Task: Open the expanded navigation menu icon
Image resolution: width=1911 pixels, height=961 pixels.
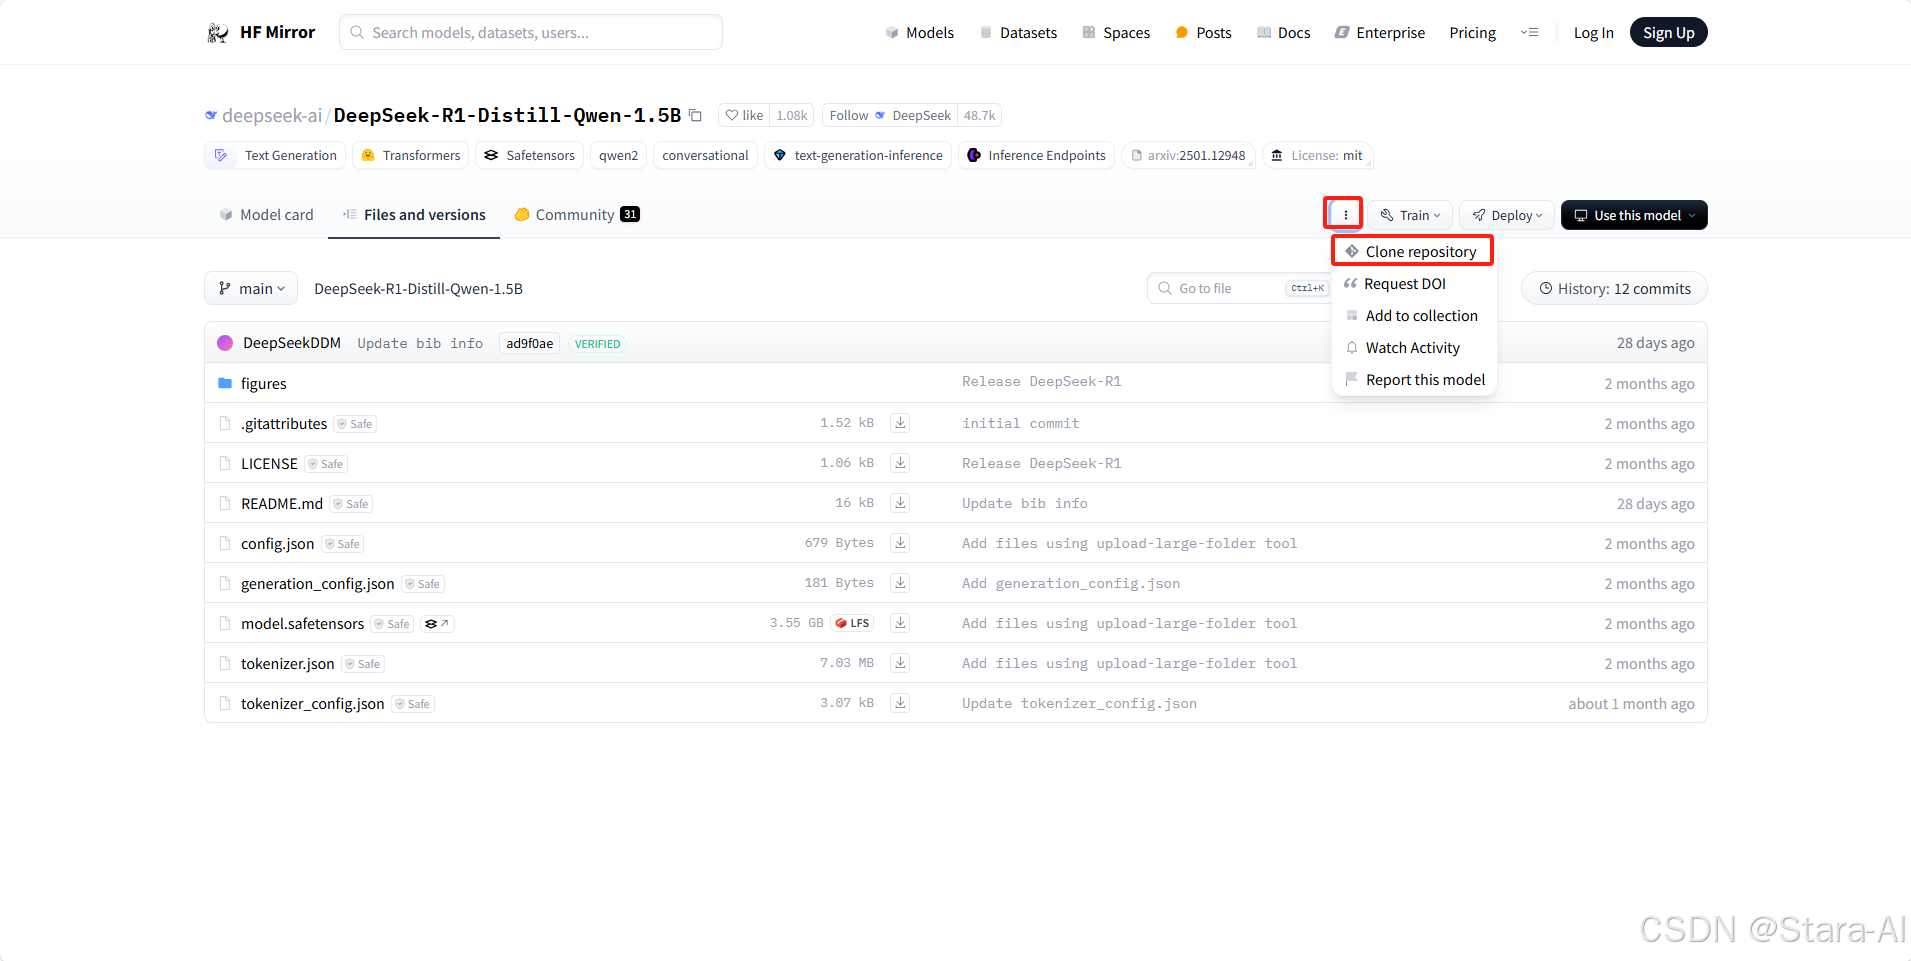Action: tap(1529, 33)
